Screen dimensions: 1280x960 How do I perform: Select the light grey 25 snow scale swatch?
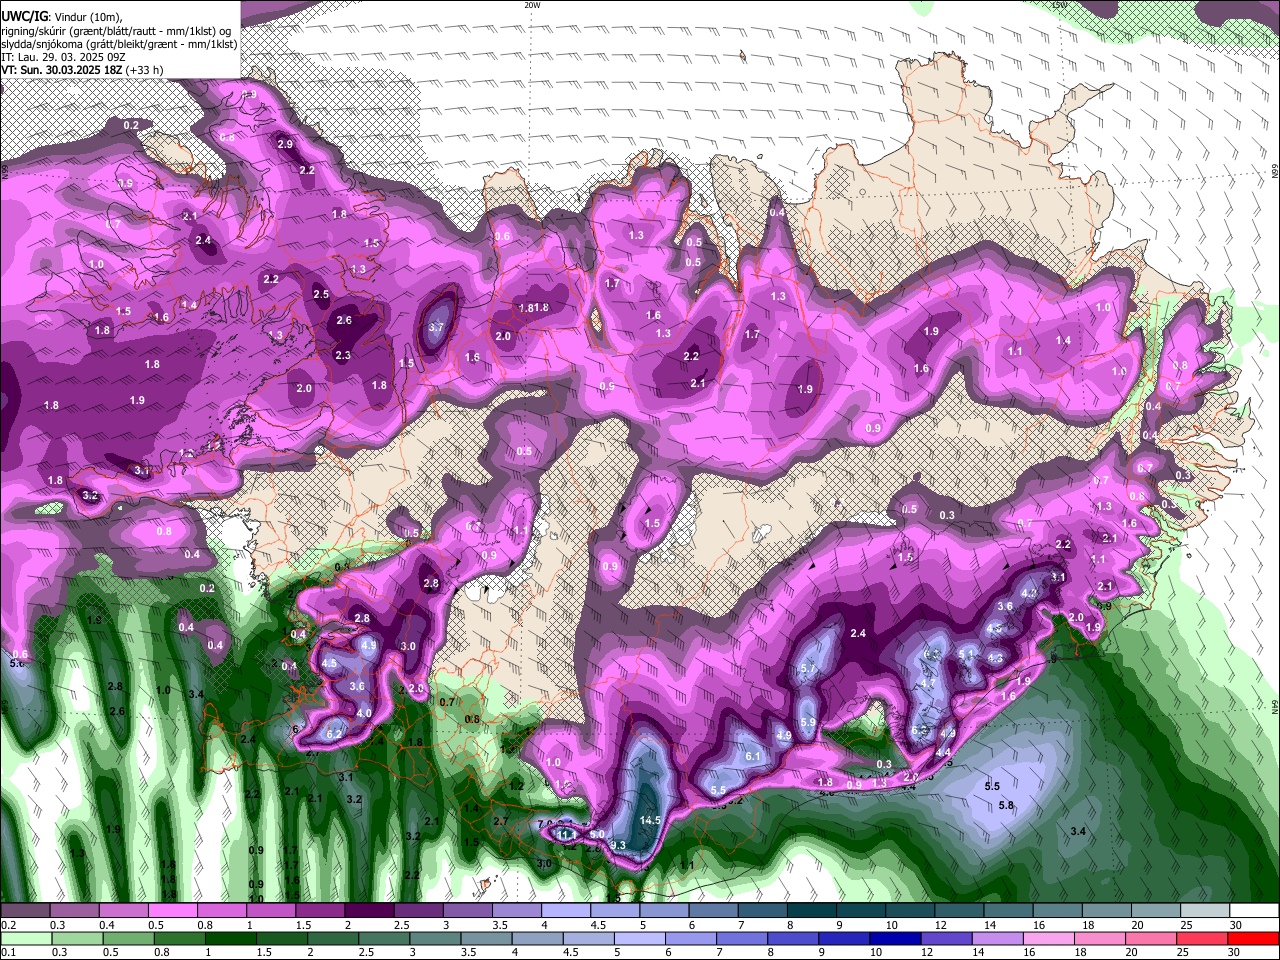(1206, 911)
